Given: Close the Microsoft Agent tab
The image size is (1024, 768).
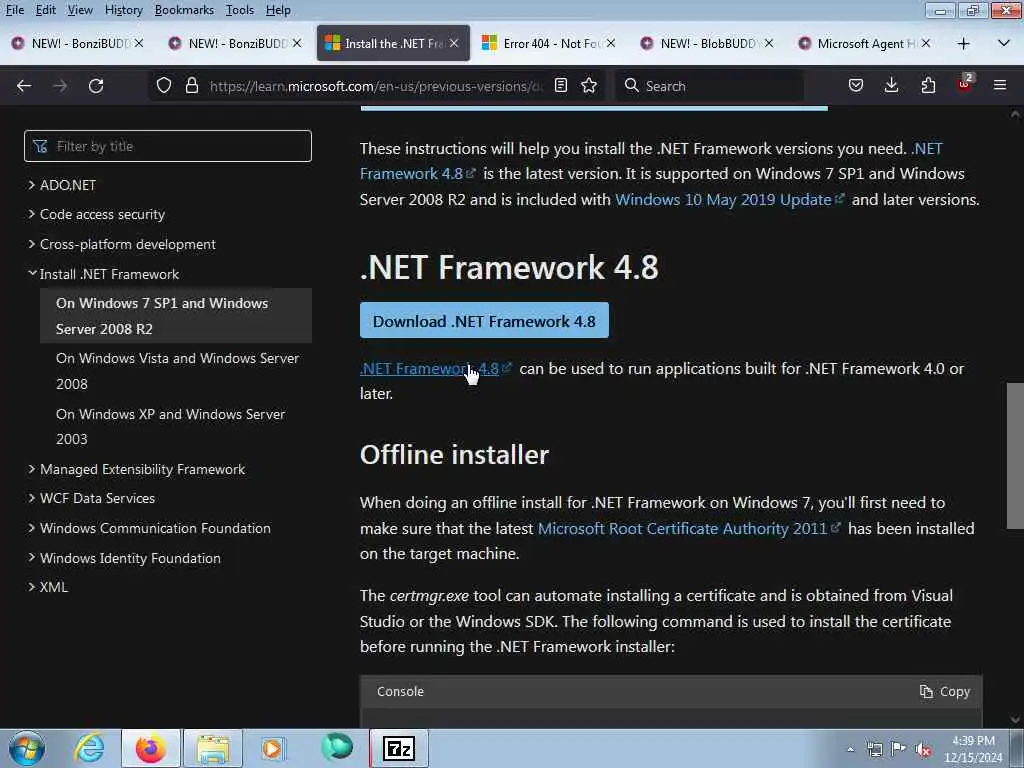Looking at the screenshot, I should coord(925,43).
